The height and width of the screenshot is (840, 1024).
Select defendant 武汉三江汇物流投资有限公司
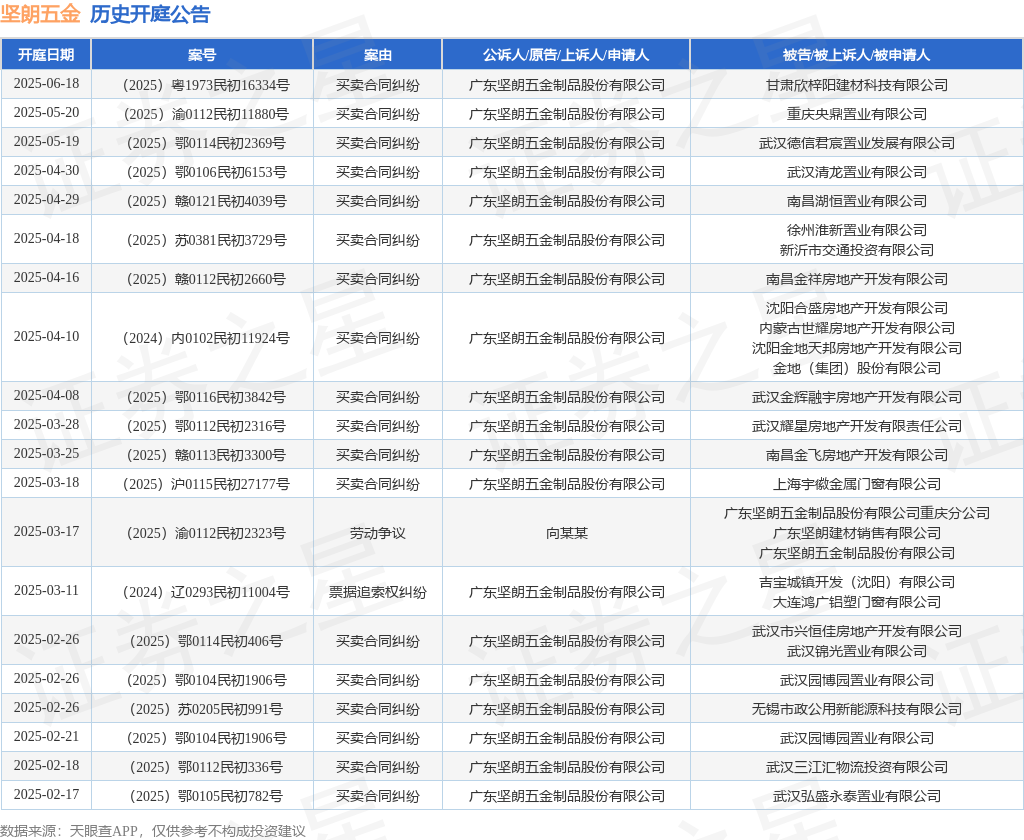(857, 767)
